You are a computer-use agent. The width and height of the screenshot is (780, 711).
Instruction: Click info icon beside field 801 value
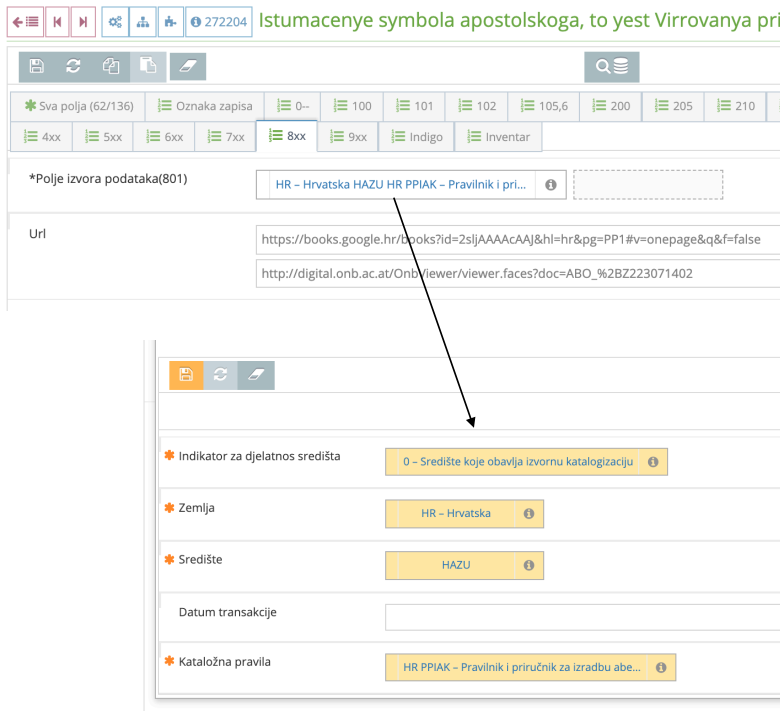point(550,185)
